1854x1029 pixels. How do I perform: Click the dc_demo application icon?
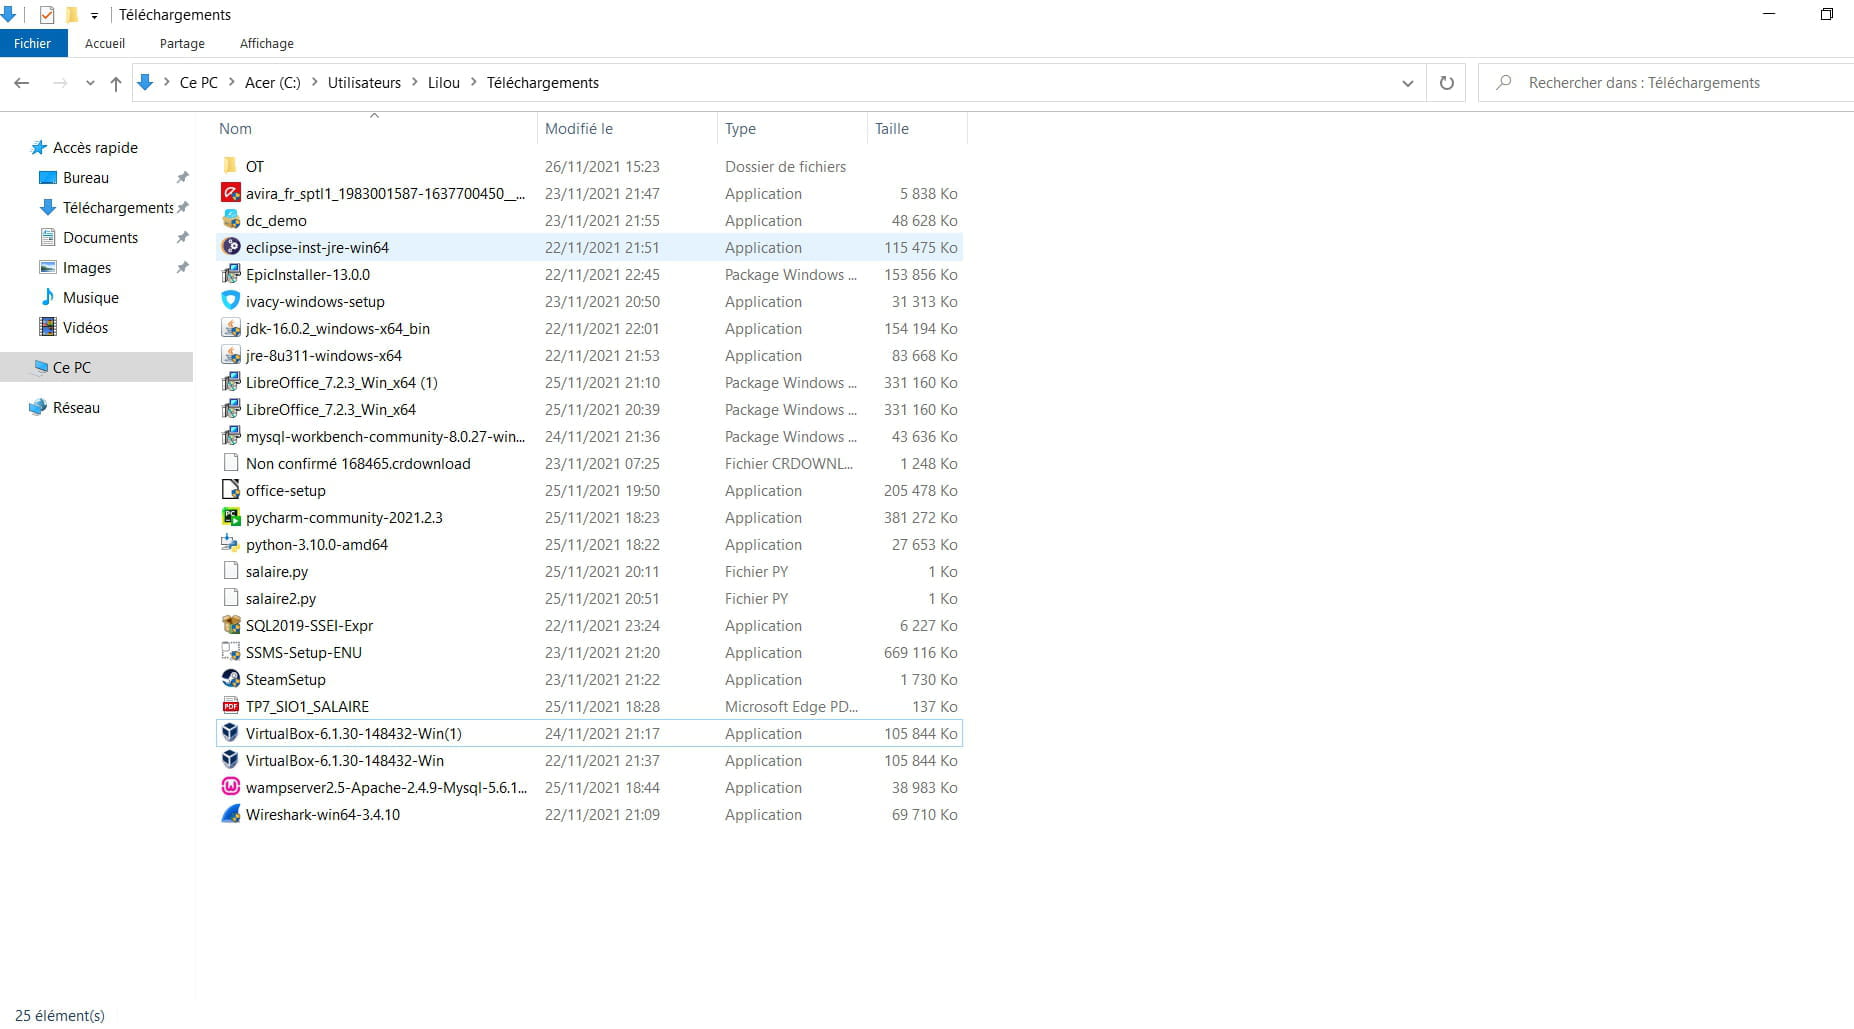pyautogui.click(x=231, y=220)
